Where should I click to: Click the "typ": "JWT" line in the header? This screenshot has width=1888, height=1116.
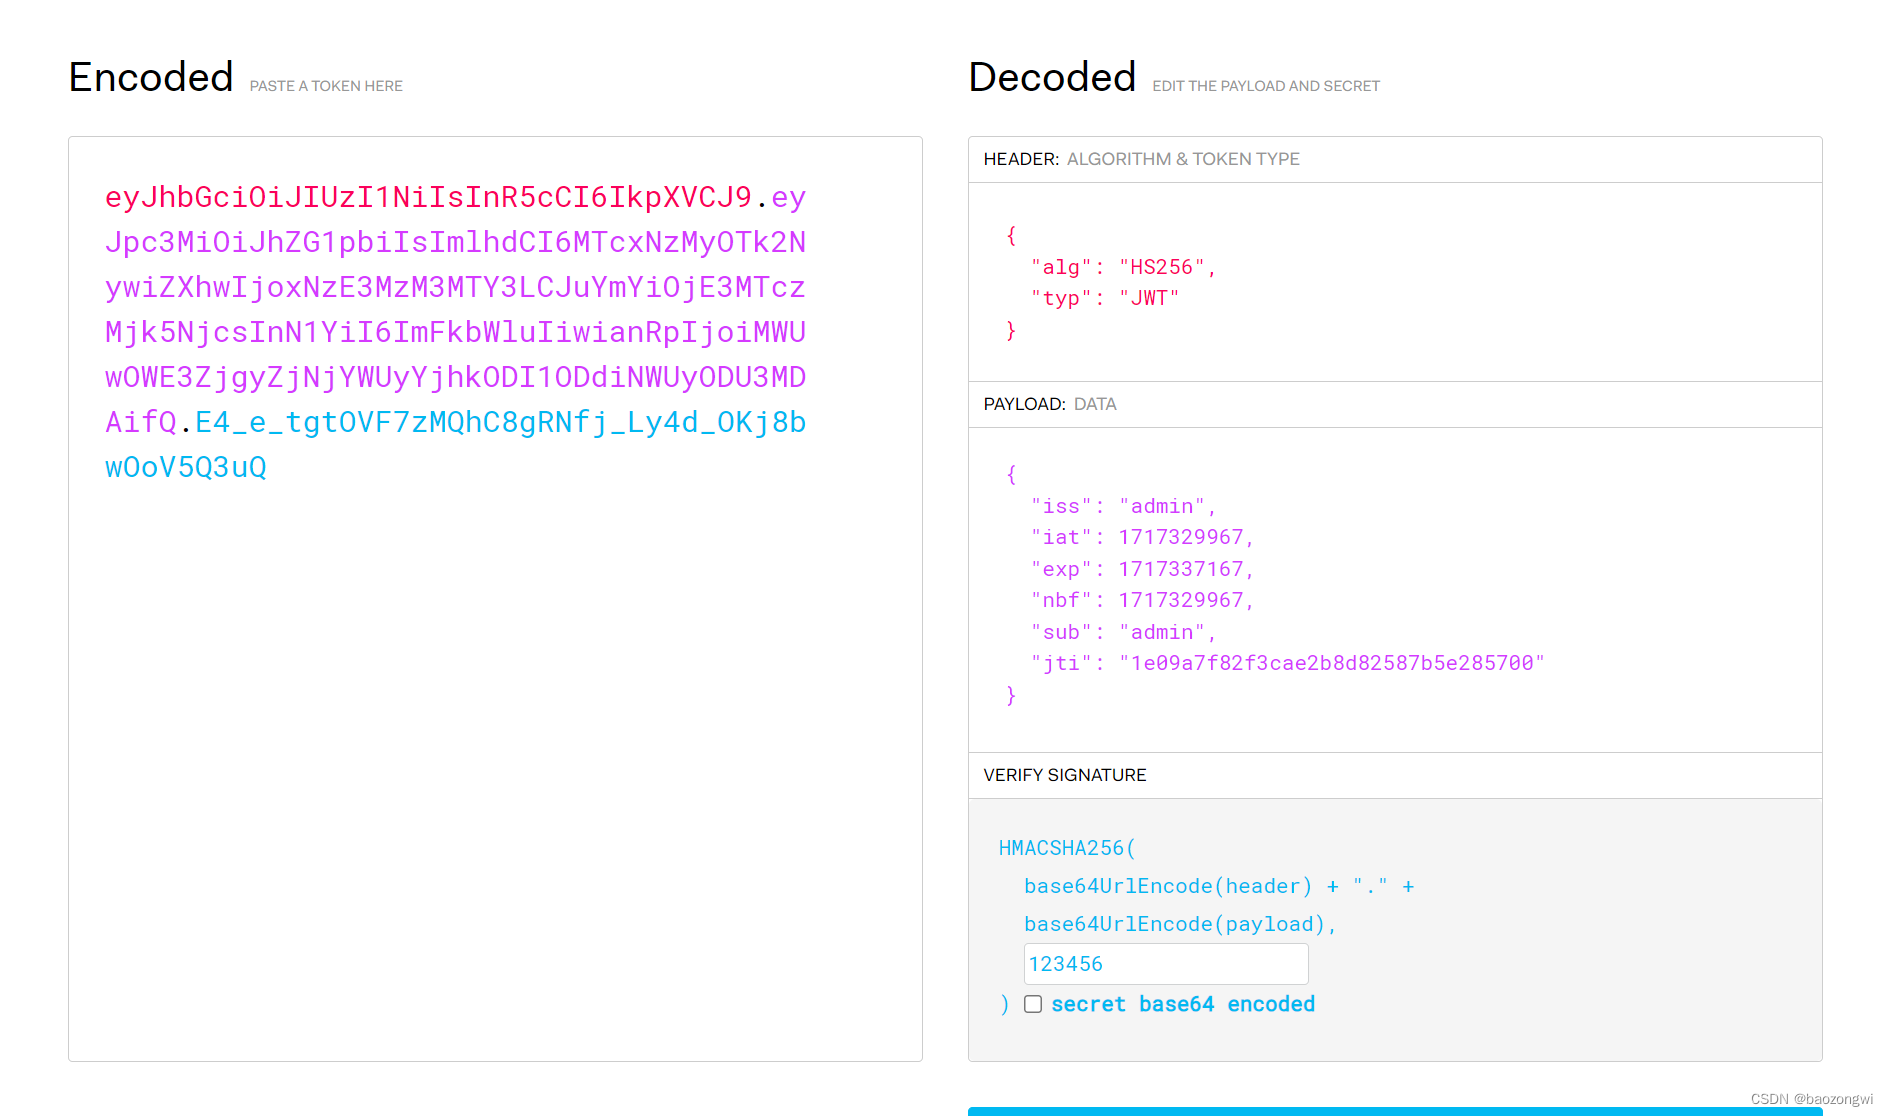pyautogui.click(x=1105, y=298)
